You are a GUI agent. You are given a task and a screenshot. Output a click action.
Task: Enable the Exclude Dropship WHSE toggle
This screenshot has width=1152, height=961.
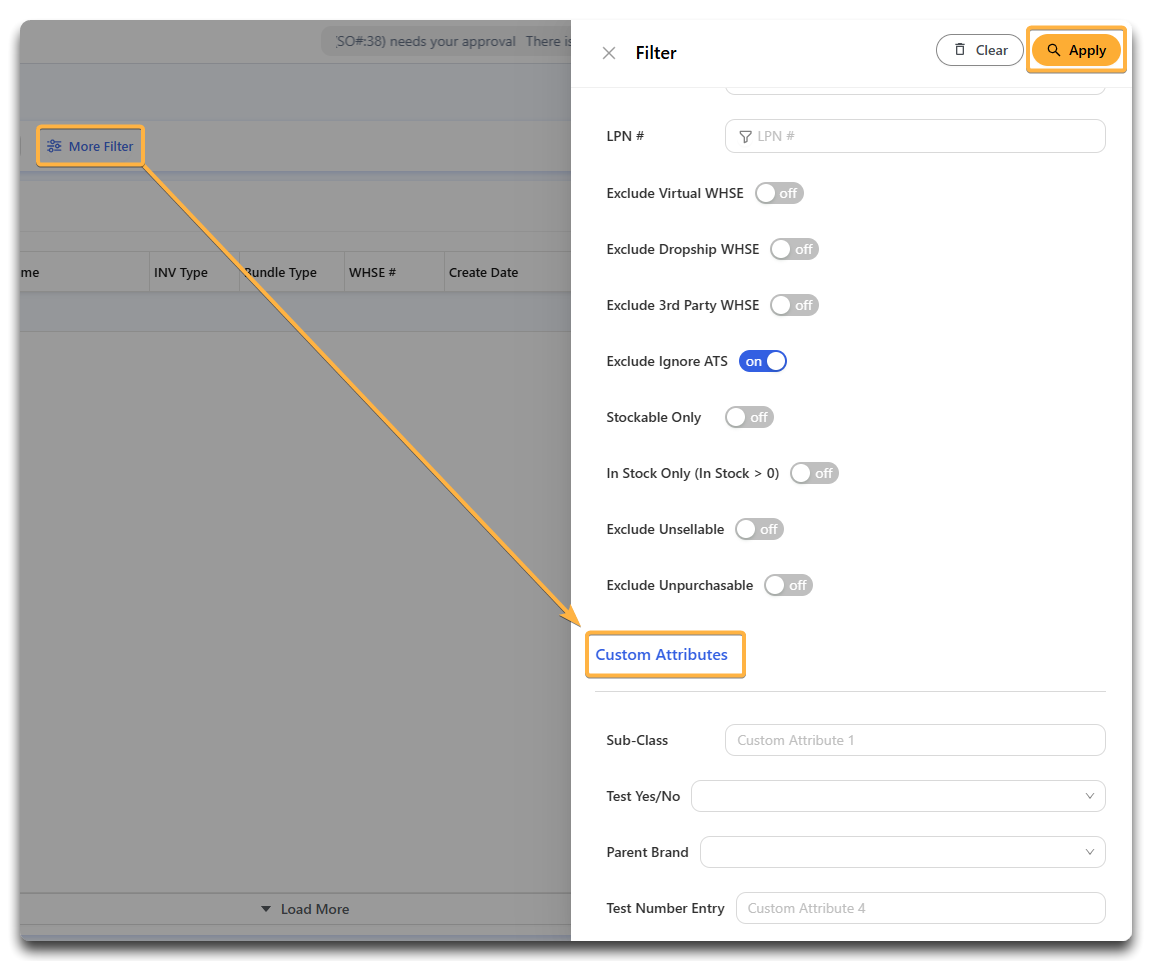pyautogui.click(x=794, y=249)
